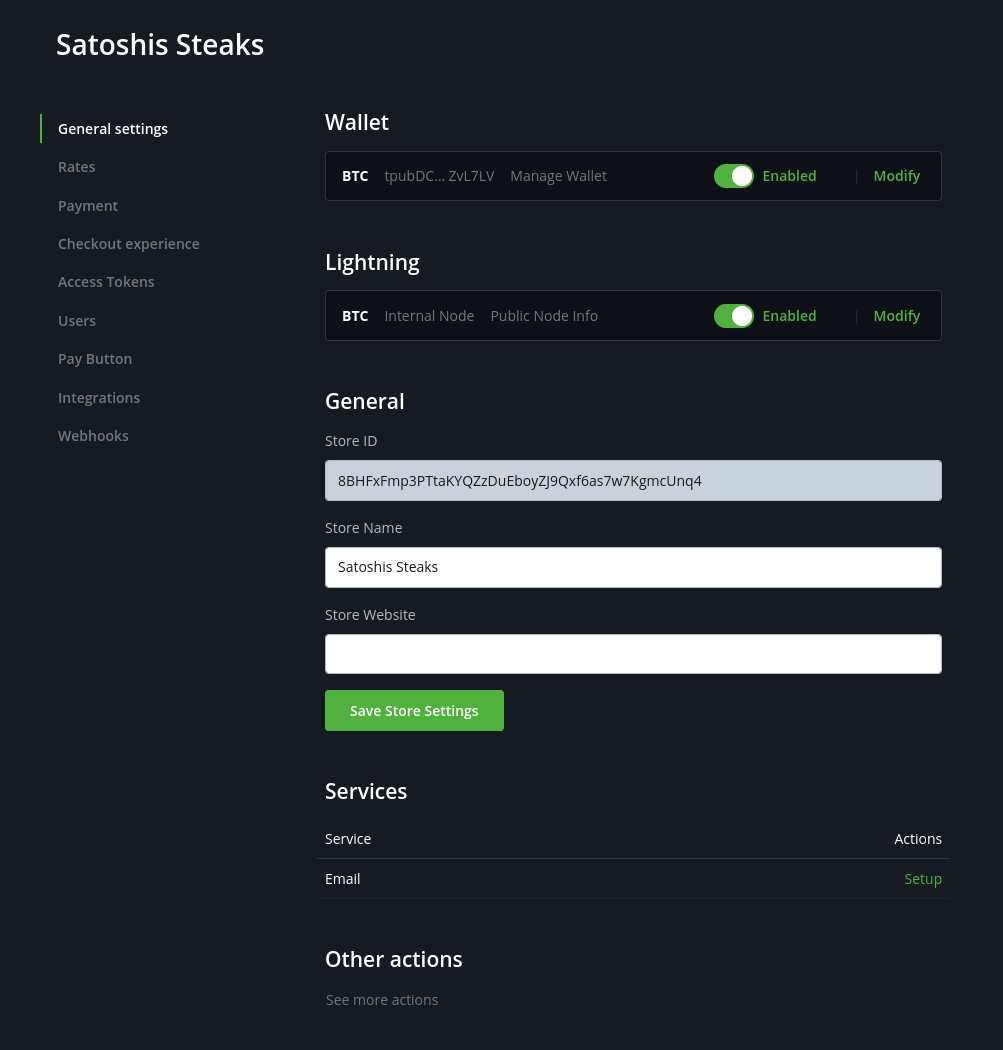Modify the Lightning node configuration
Screen dimensions: 1003x1050
tap(896, 315)
